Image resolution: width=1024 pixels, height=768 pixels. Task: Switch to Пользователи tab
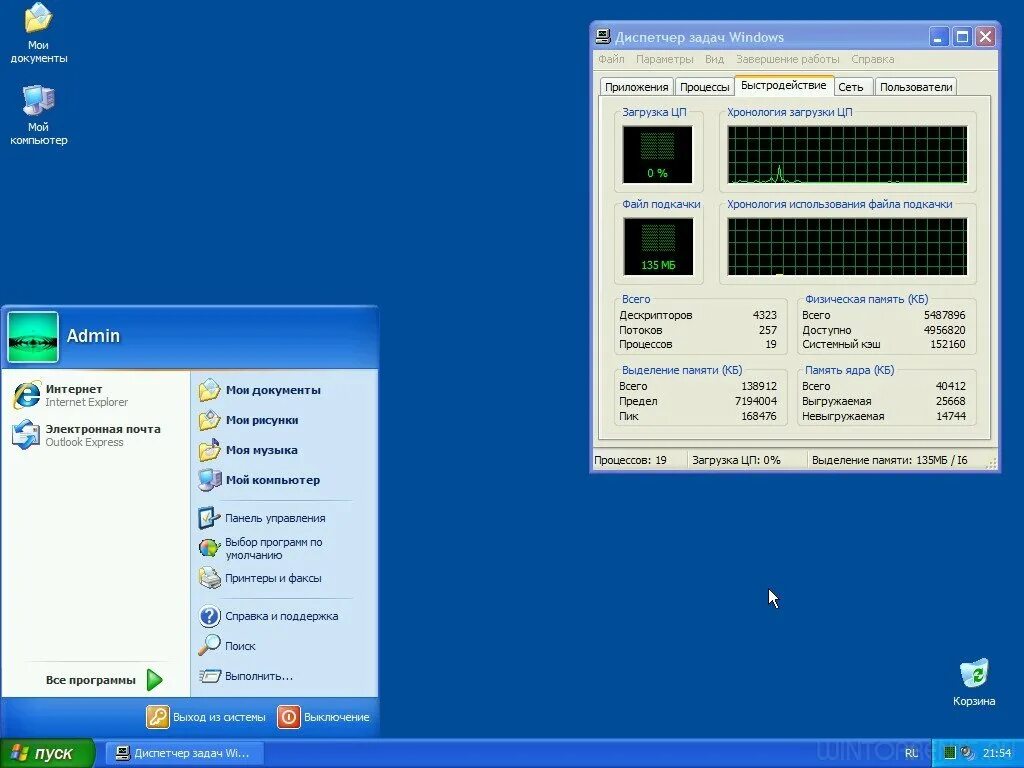pos(916,87)
